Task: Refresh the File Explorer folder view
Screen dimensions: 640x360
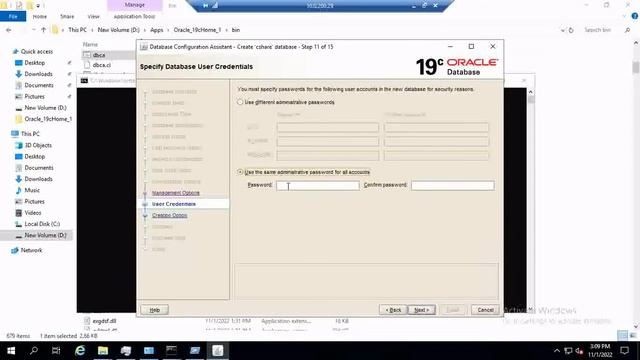Action: (571, 30)
